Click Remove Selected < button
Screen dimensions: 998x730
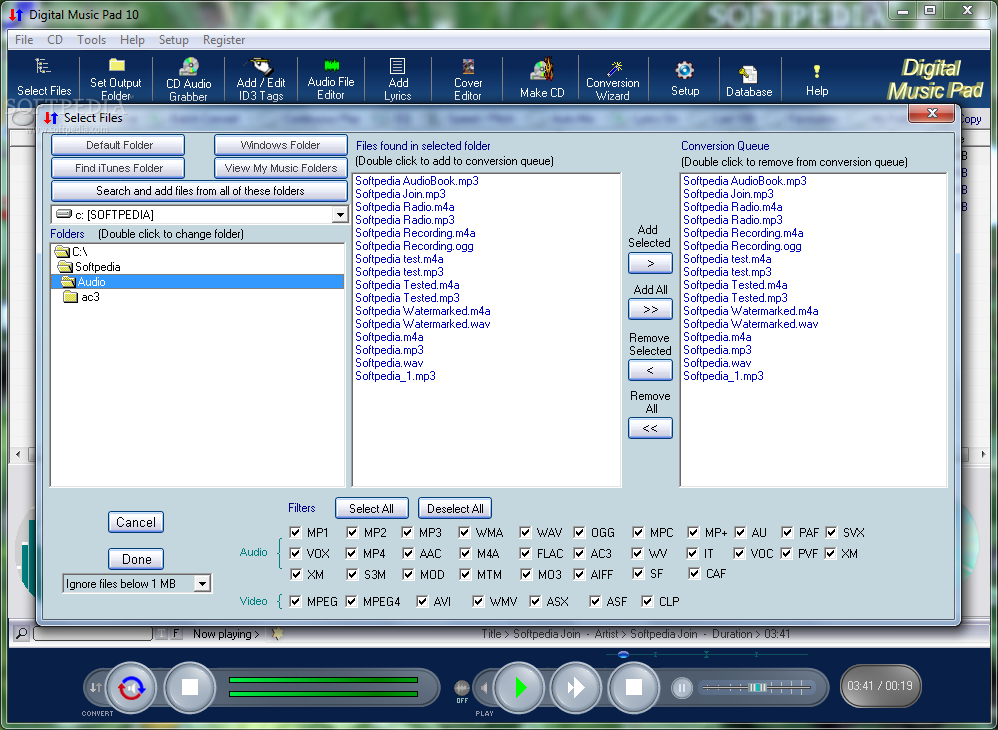tap(650, 370)
